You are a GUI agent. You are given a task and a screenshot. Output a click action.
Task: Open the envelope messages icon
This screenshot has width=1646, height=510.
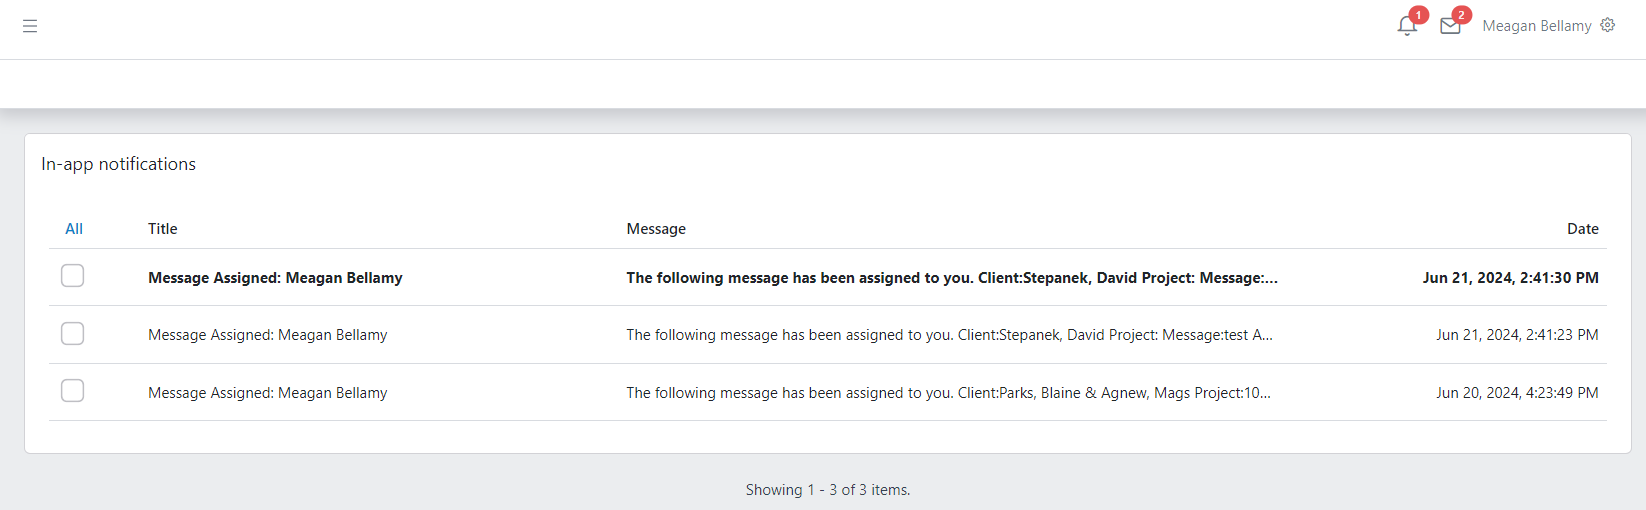click(x=1450, y=26)
